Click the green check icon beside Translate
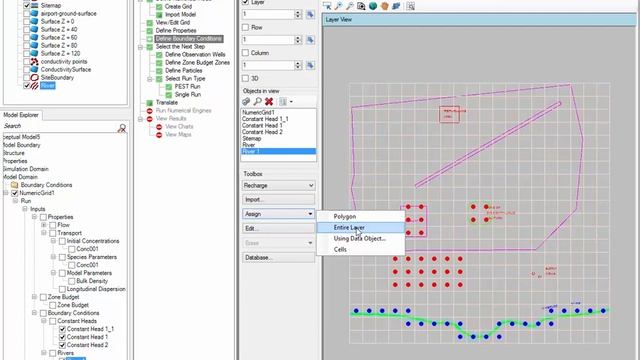This screenshot has height=360, width=640. click(150, 103)
